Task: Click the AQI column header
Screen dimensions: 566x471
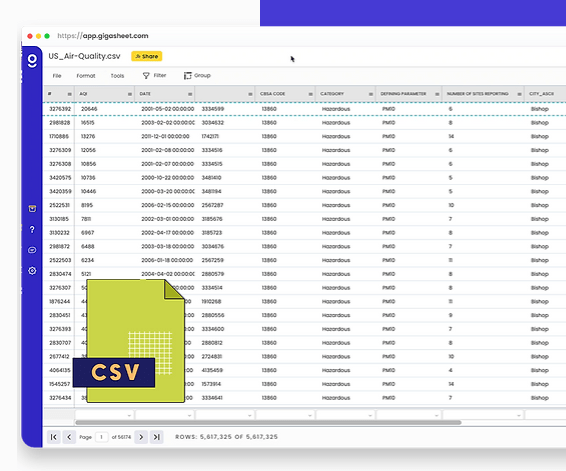Action: click(104, 94)
